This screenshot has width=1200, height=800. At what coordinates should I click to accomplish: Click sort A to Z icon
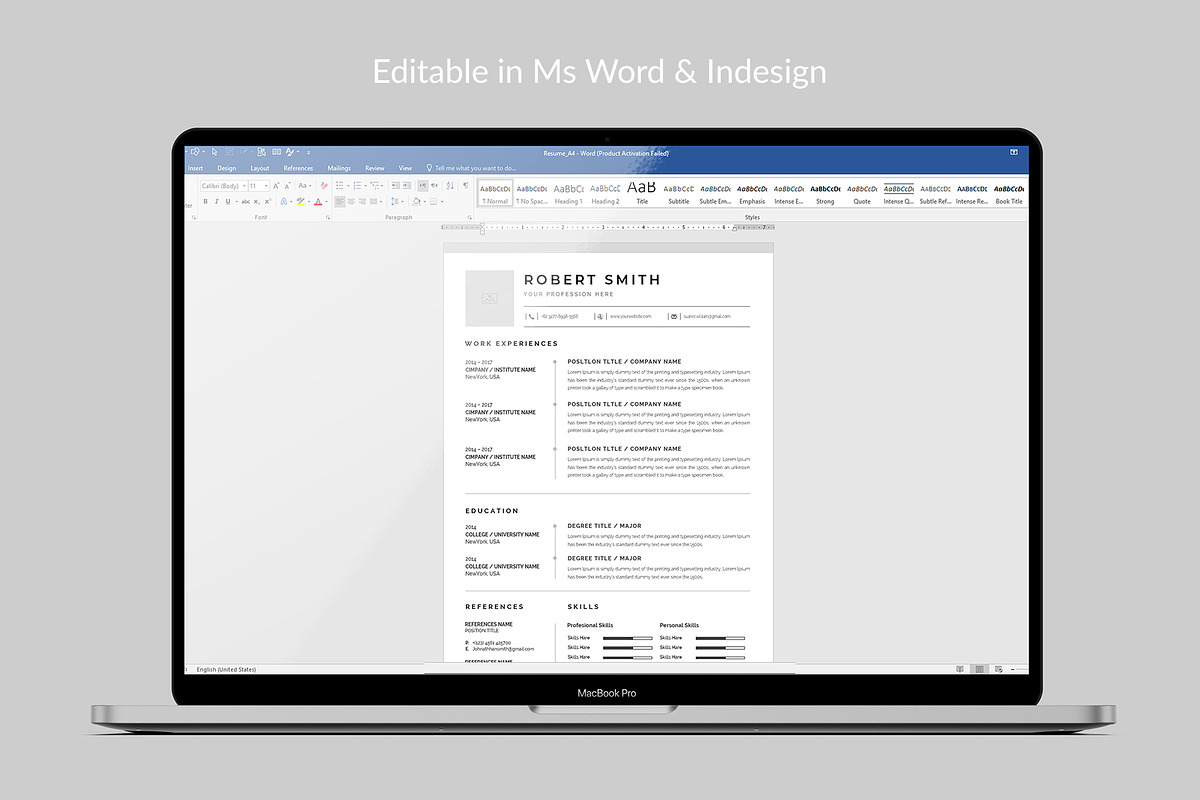(x=450, y=186)
